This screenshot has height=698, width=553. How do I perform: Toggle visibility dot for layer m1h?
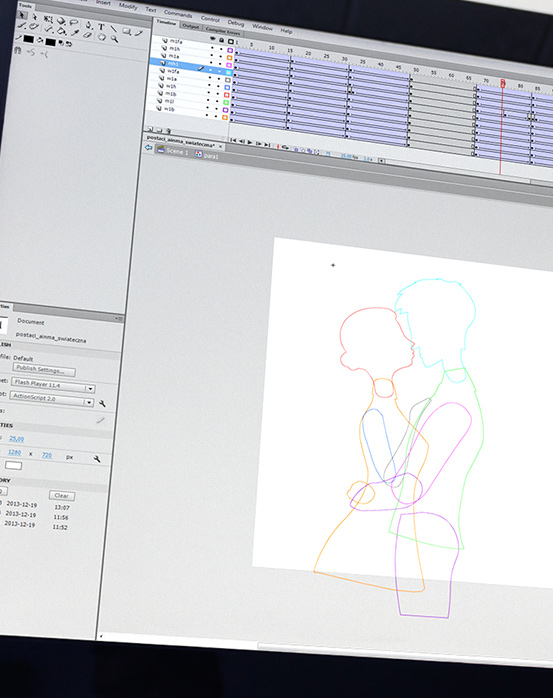211,55
